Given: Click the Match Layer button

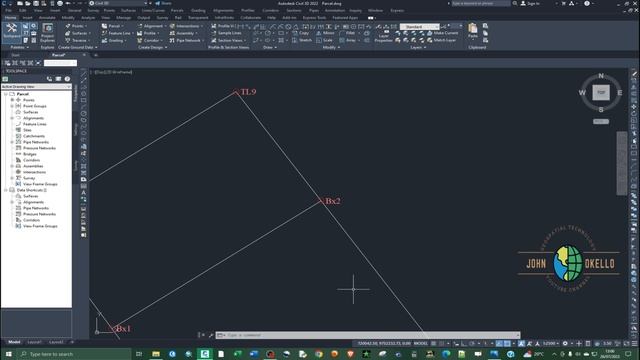Looking at the screenshot, I should [x=442, y=40].
